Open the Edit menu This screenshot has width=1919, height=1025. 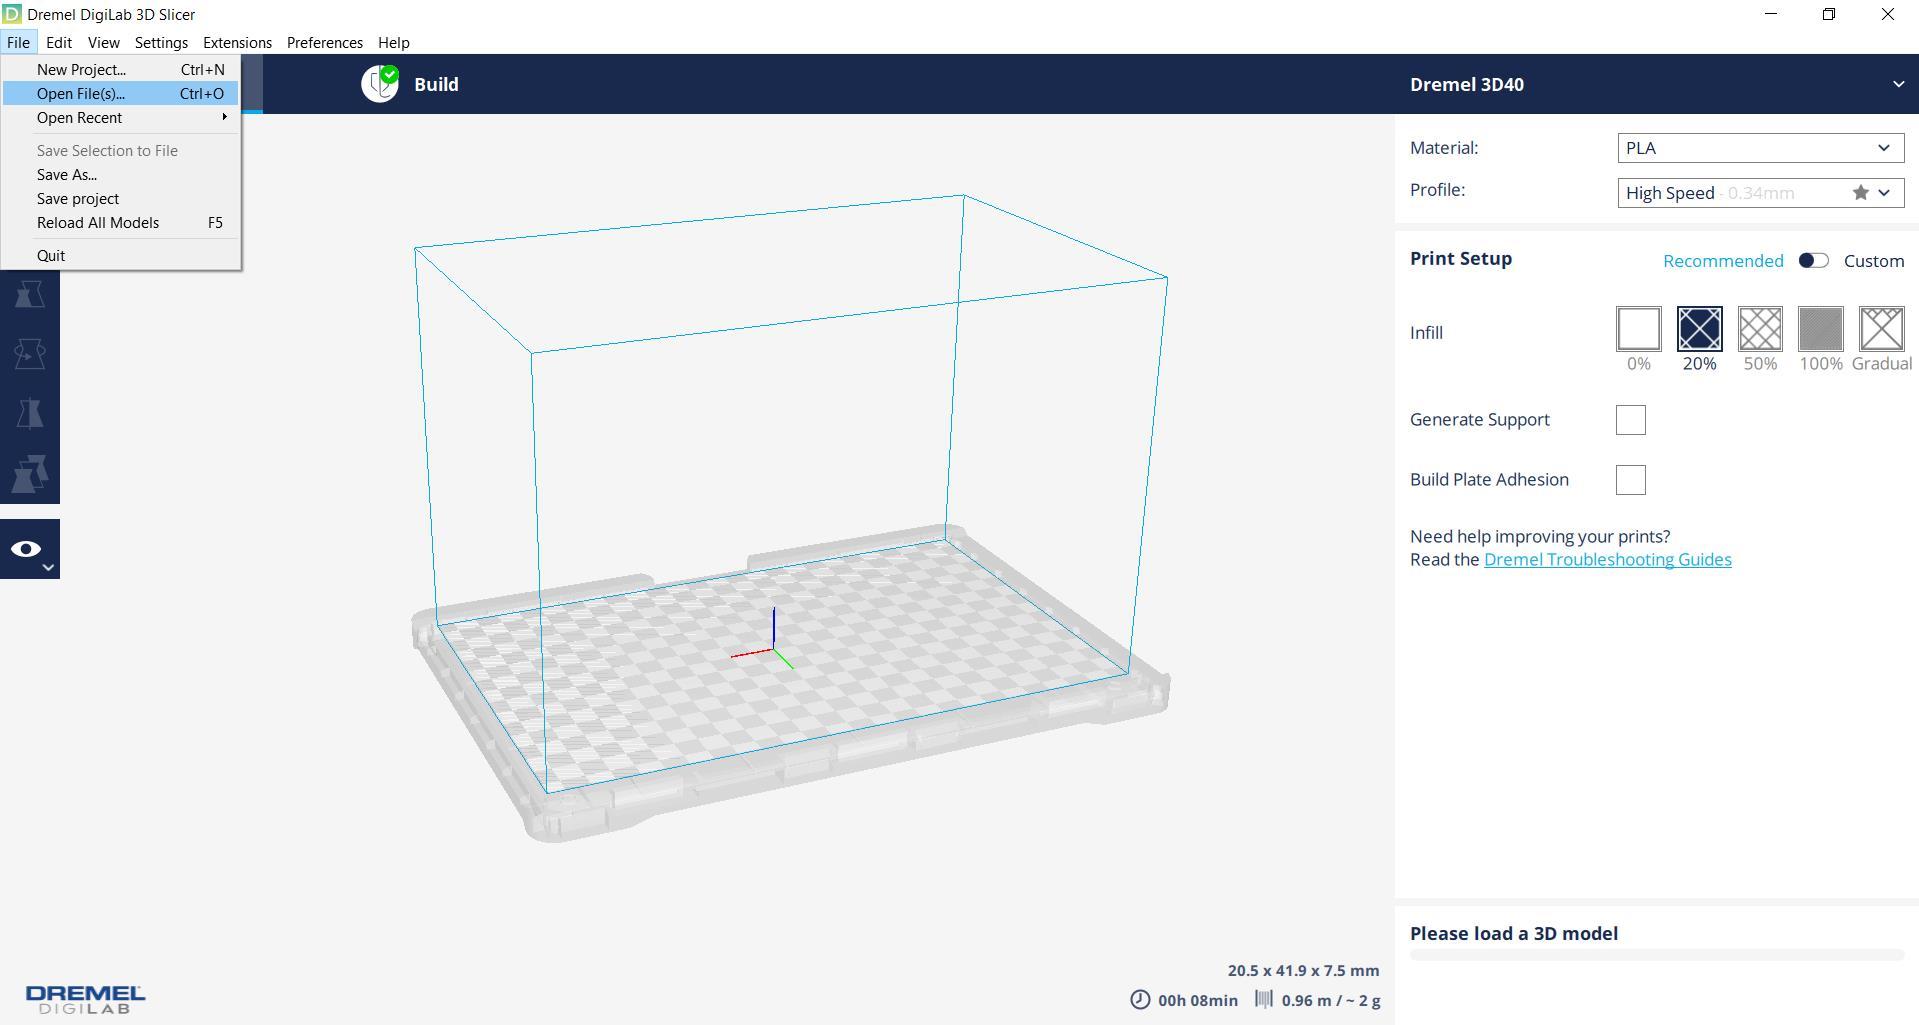click(59, 42)
